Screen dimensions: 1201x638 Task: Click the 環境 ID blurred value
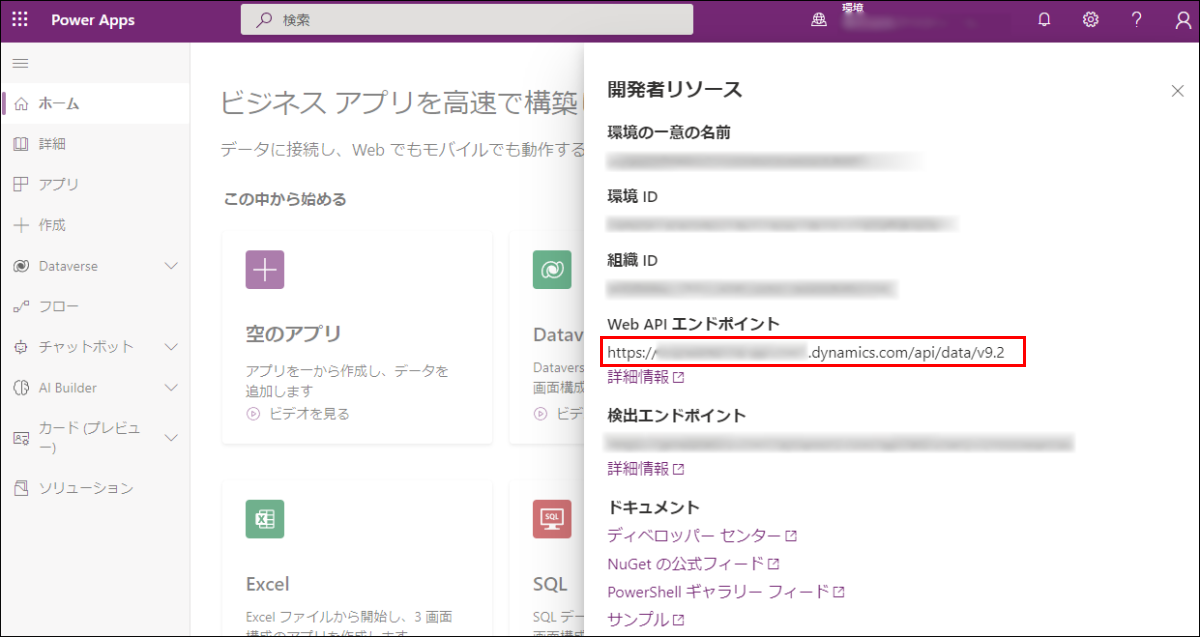(x=782, y=224)
